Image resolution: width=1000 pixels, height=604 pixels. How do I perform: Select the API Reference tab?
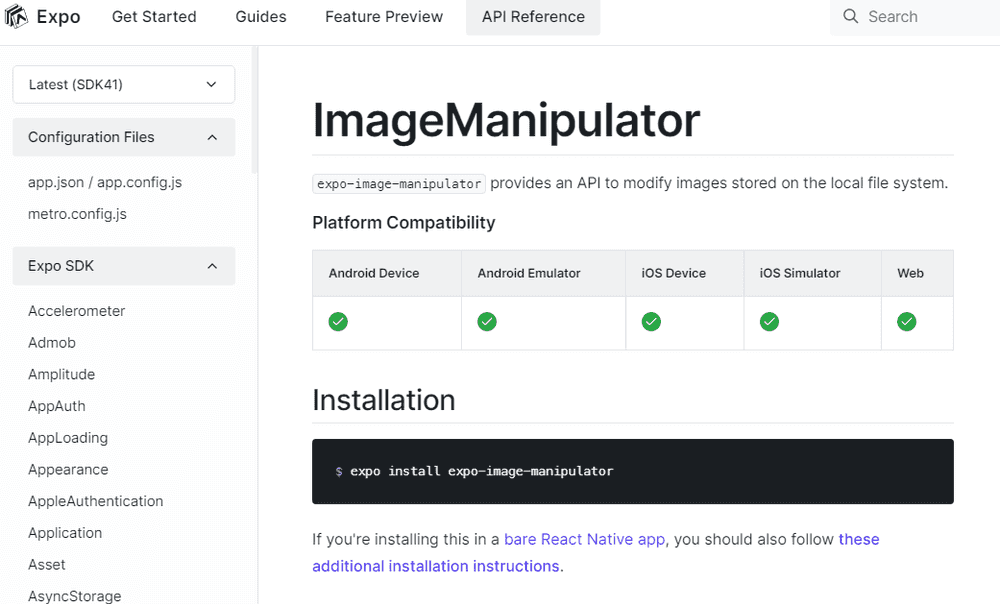tap(533, 17)
